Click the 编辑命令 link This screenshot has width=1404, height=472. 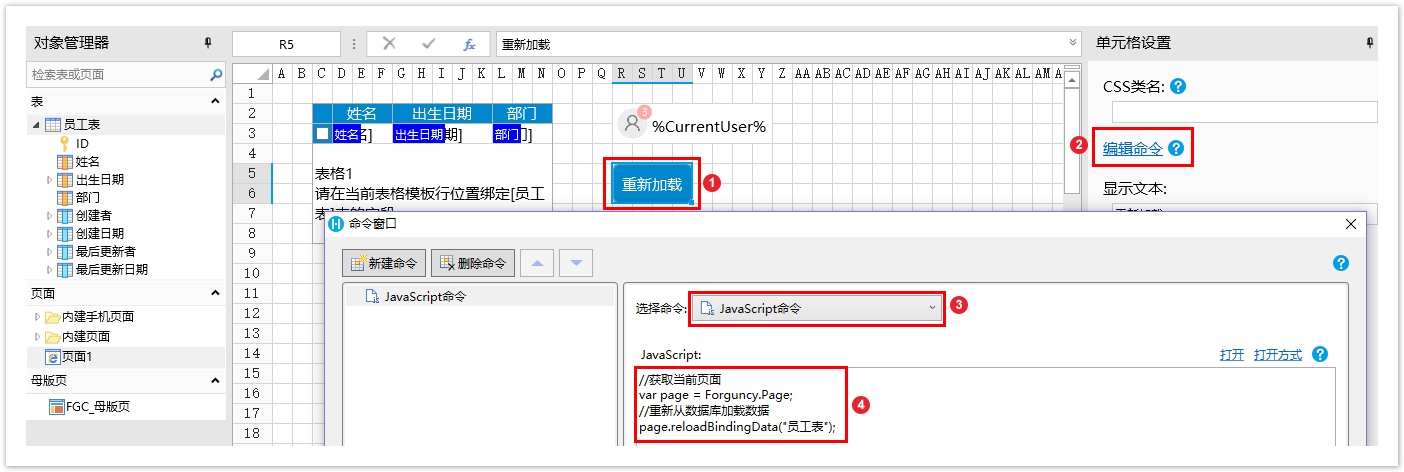[x=1132, y=148]
